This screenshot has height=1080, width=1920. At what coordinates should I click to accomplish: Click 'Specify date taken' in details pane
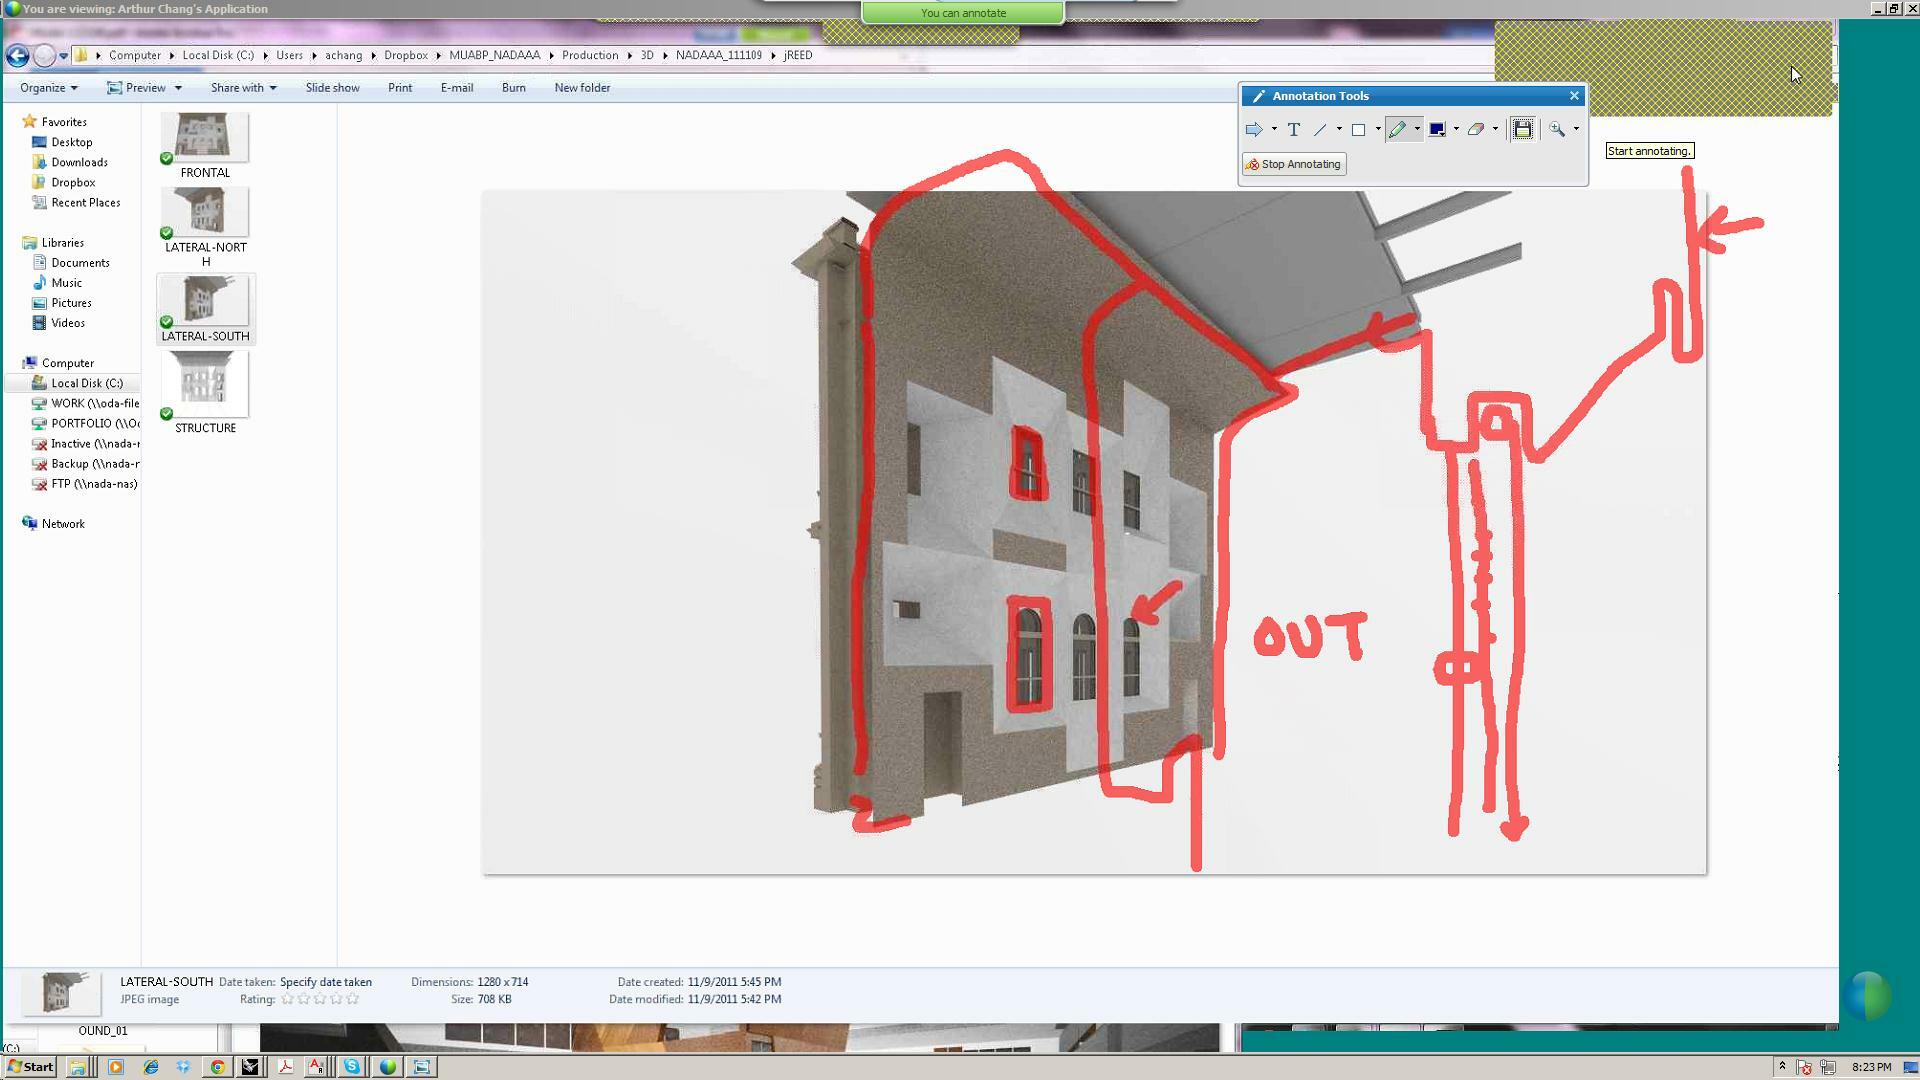point(326,982)
